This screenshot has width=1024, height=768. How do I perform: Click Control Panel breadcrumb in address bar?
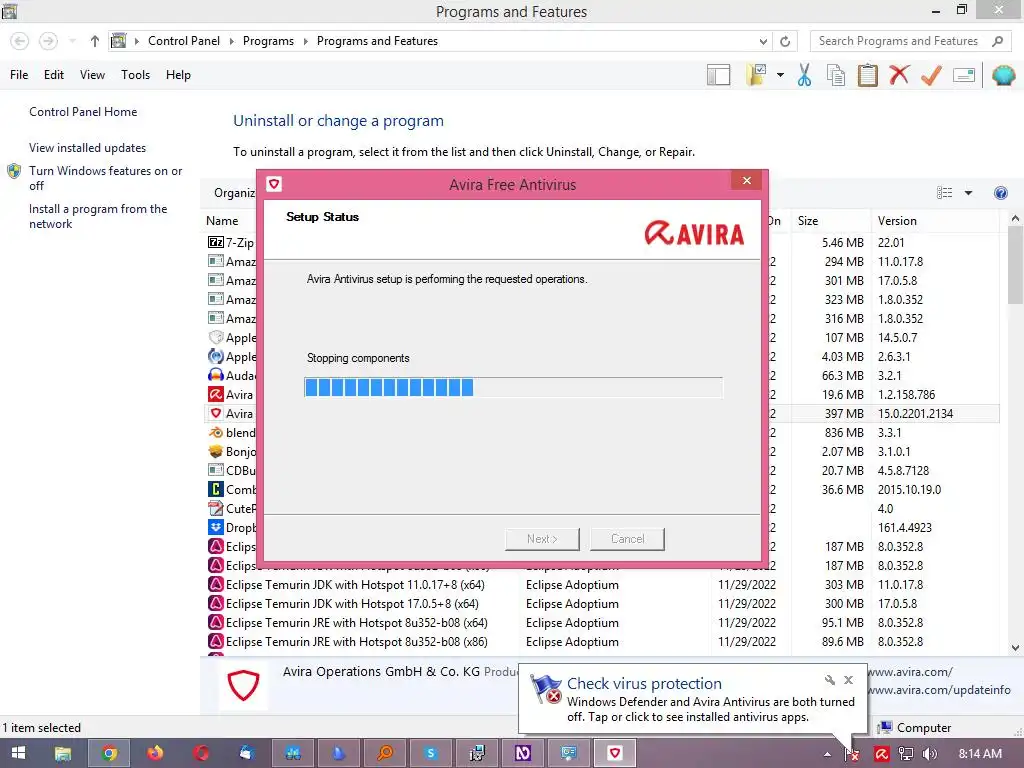coord(184,41)
